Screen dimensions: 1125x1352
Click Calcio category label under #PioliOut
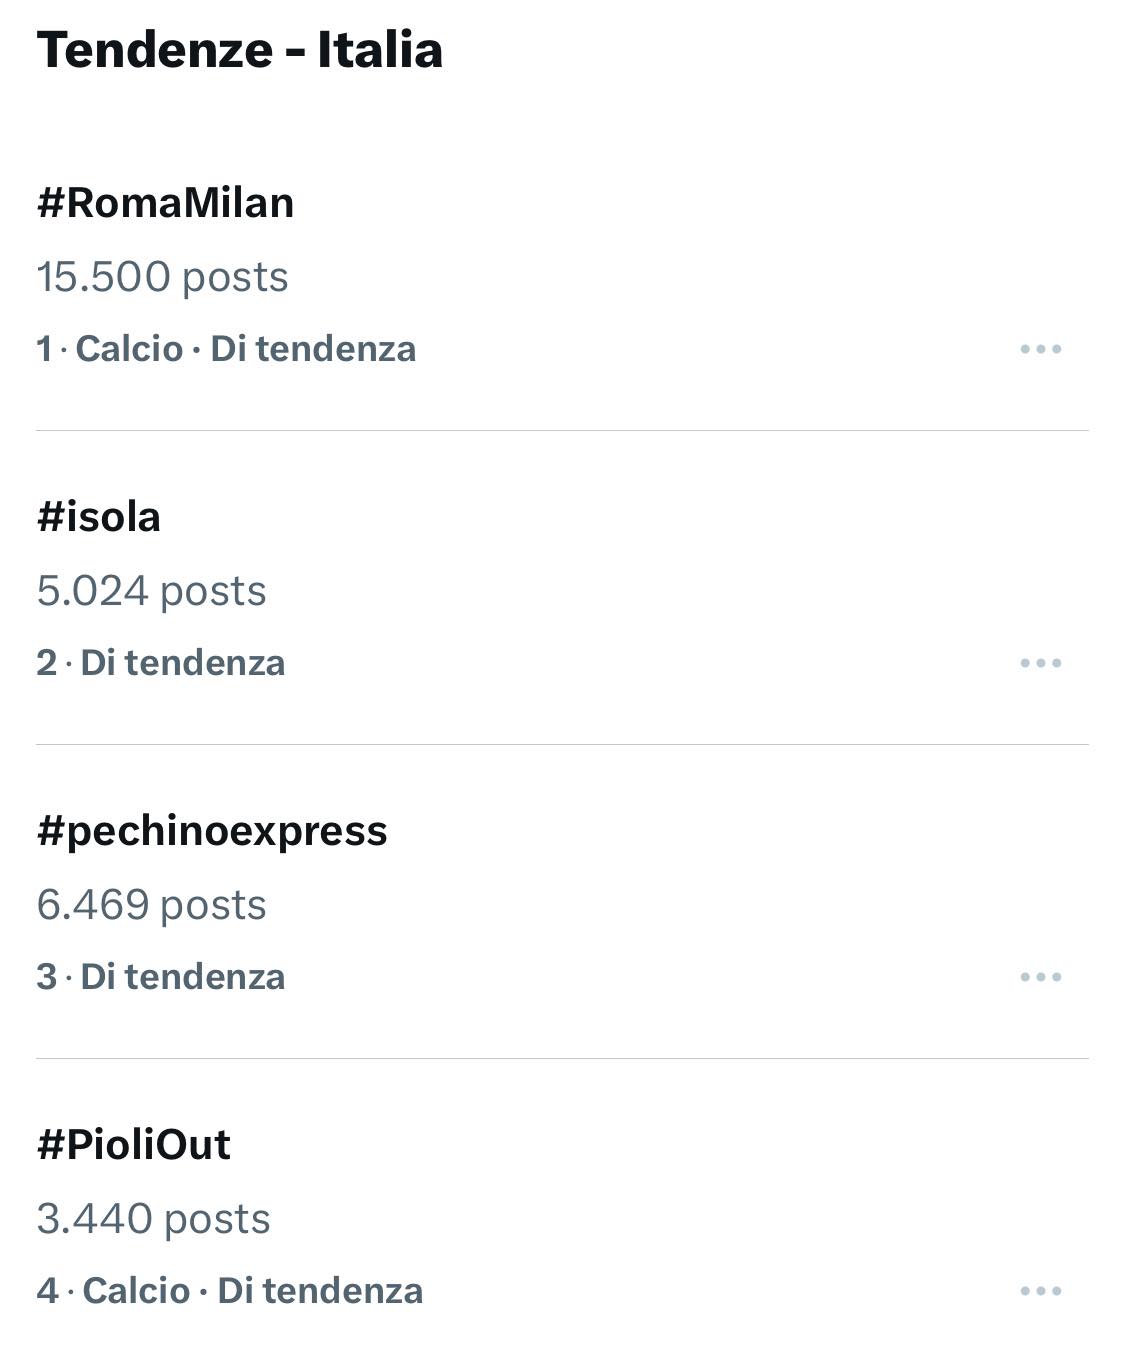click(x=136, y=1291)
